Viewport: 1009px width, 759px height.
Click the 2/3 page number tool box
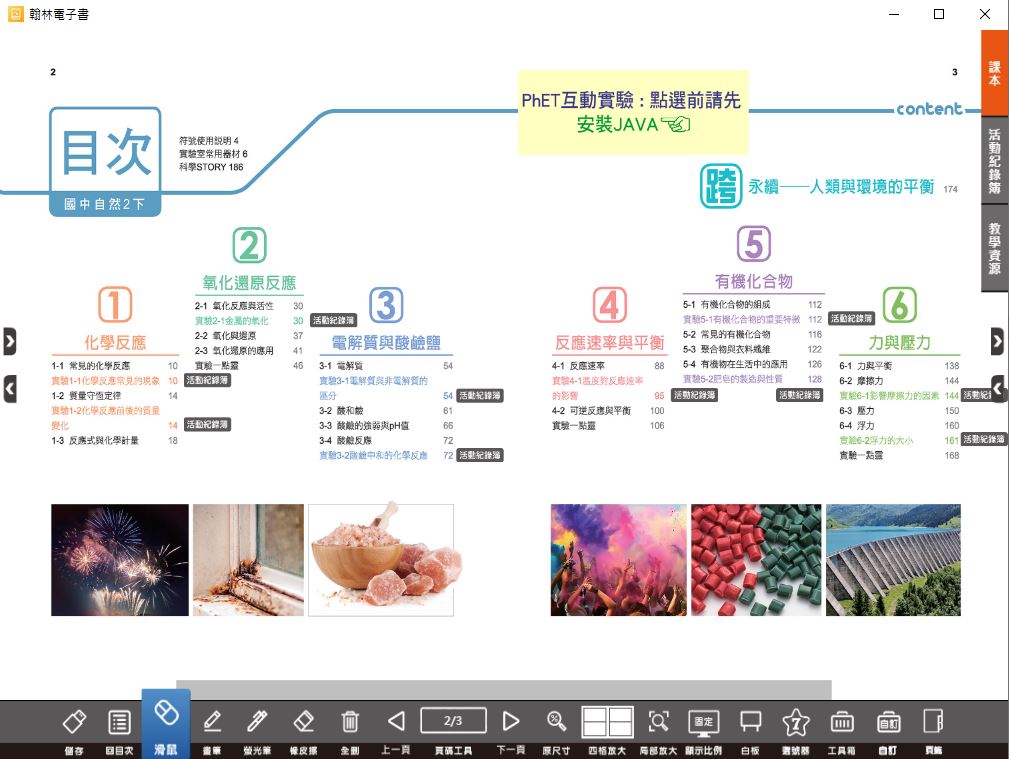pos(453,720)
